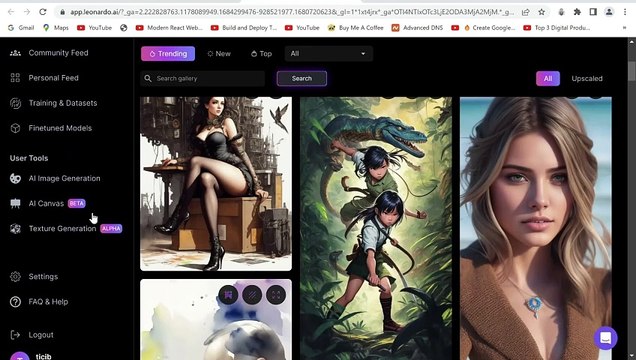Open the browser profile avatar menu
This screenshot has width=636, height=360.
coord(609,12)
